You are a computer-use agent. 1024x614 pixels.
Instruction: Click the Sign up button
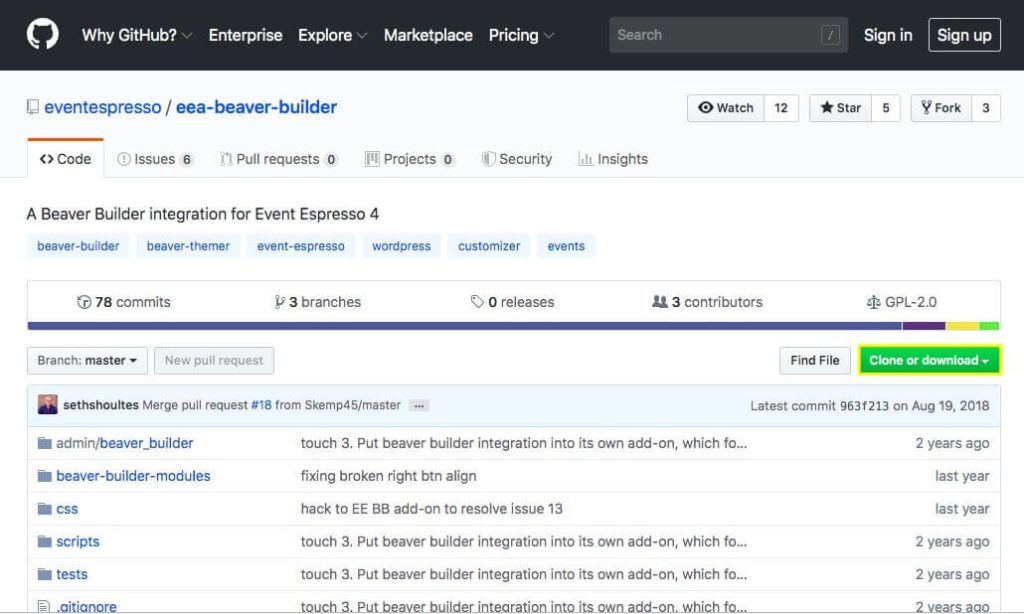(964, 35)
